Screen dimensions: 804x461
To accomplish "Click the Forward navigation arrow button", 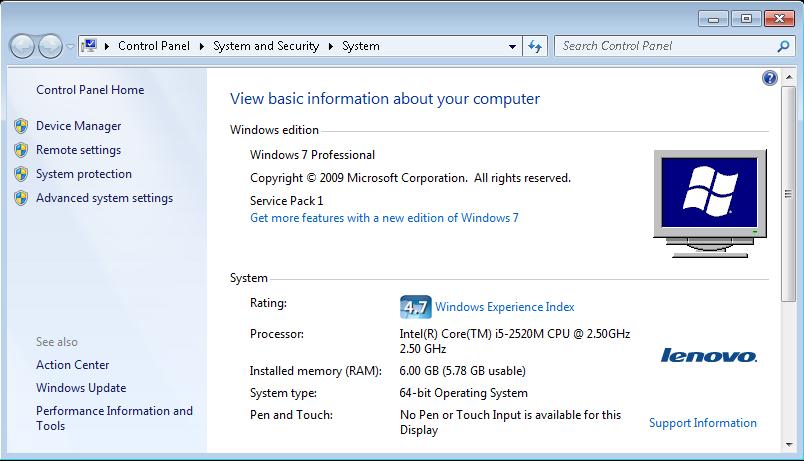I will [x=49, y=46].
